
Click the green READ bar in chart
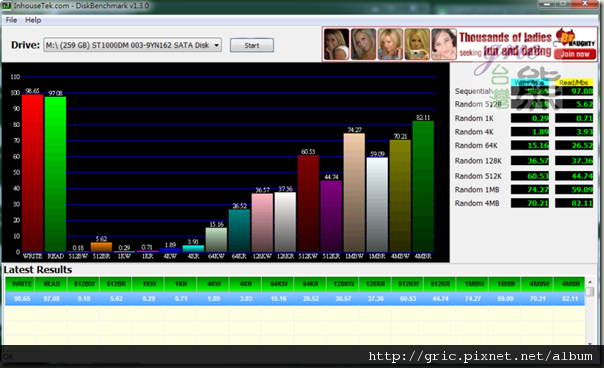pos(55,174)
